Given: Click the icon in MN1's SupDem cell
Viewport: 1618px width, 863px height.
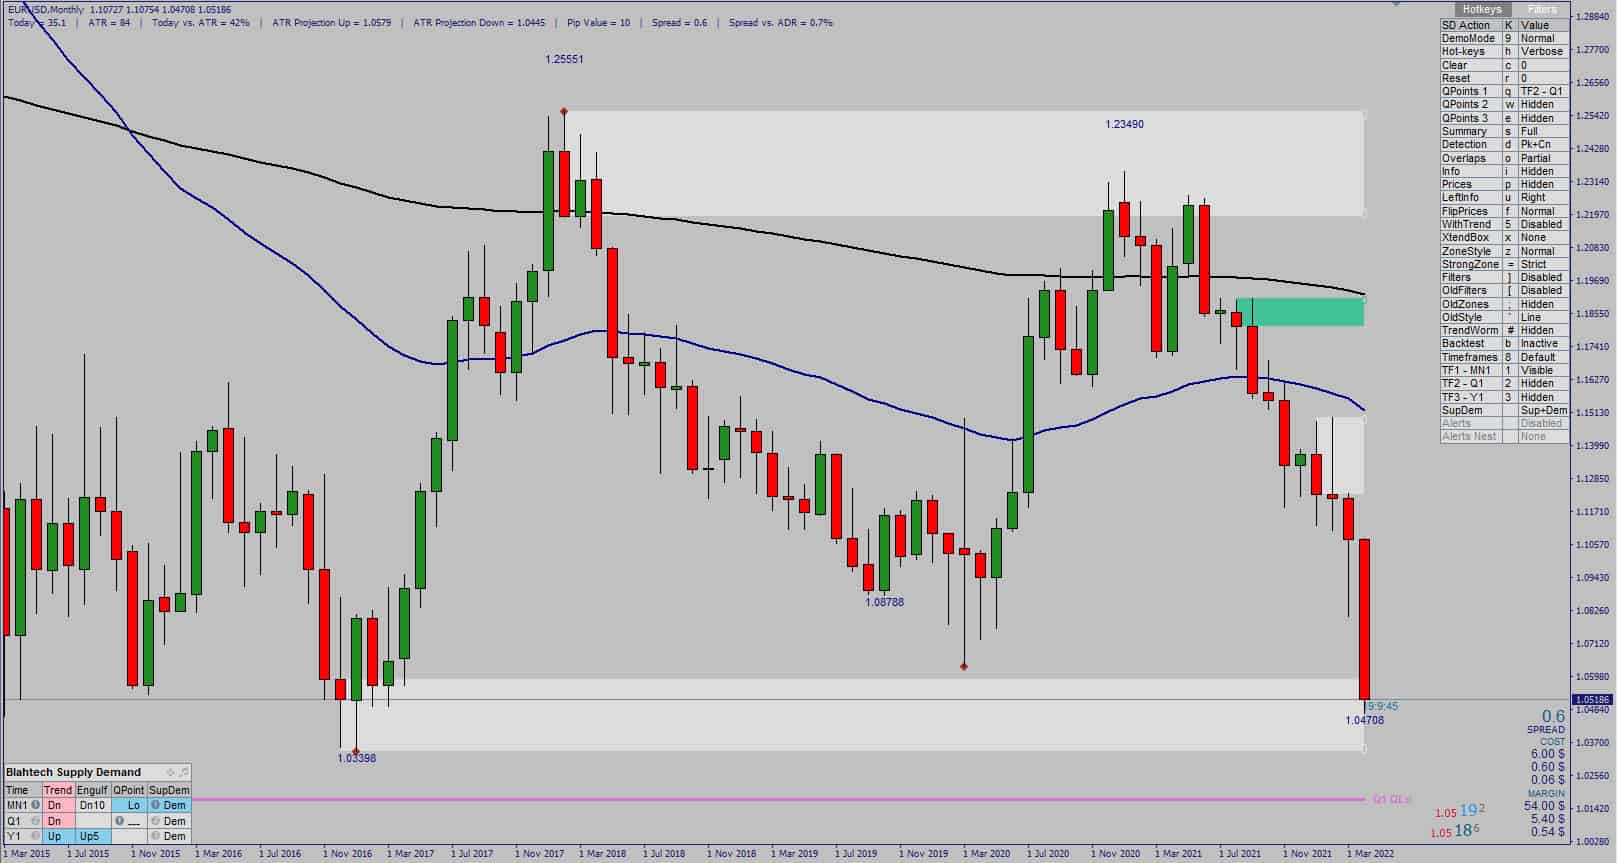Looking at the screenshot, I should 155,805.
